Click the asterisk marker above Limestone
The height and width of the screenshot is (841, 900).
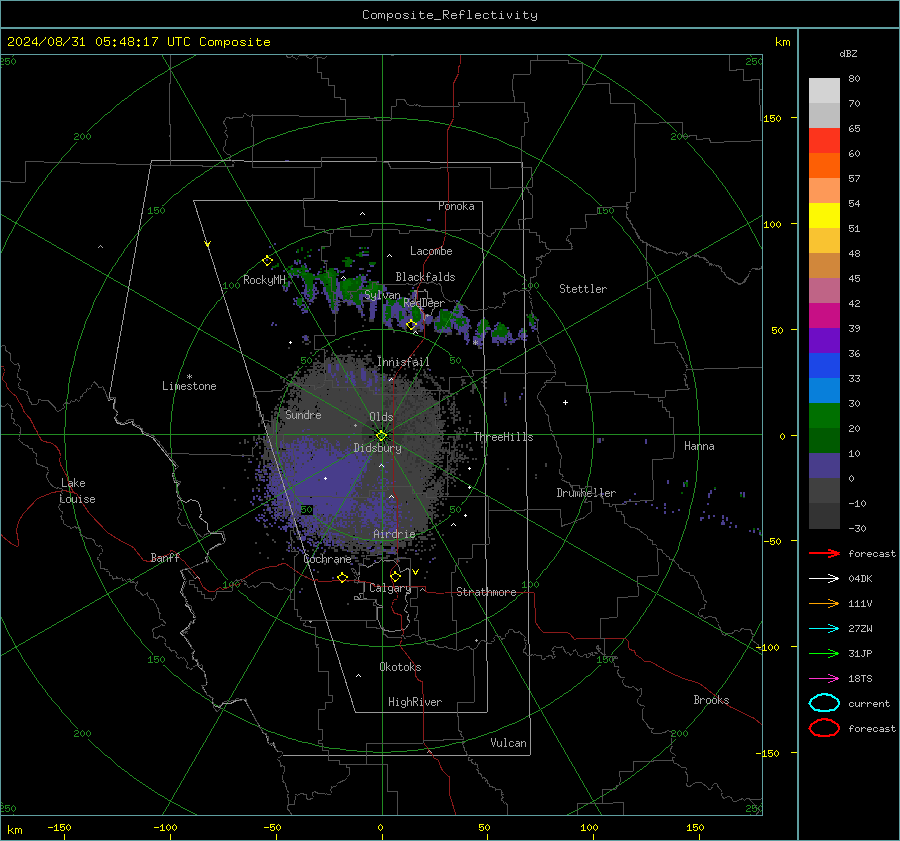[189, 377]
